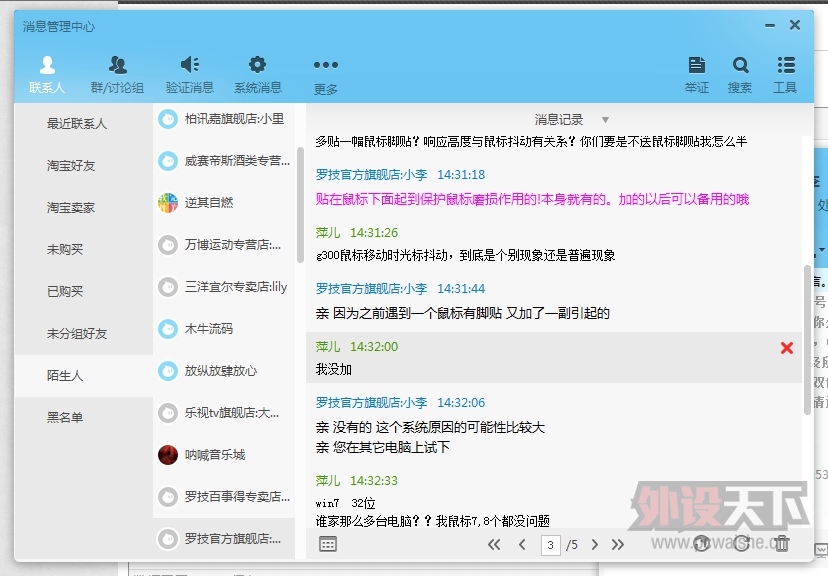The height and width of the screenshot is (576, 828).
Task: Select the 已购买 group
Action: click(83, 291)
